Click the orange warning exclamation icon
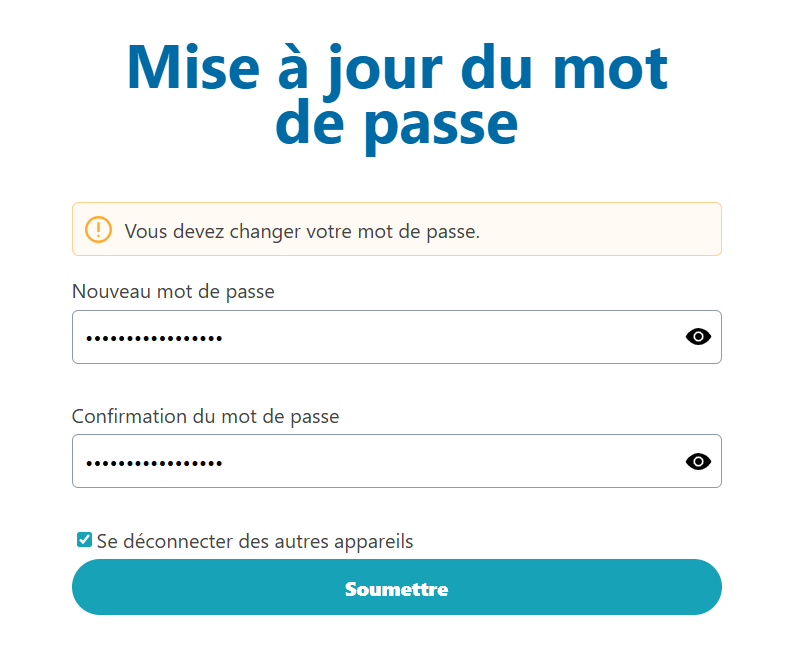This screenshot has width=812, height=654. pos(99,229)
